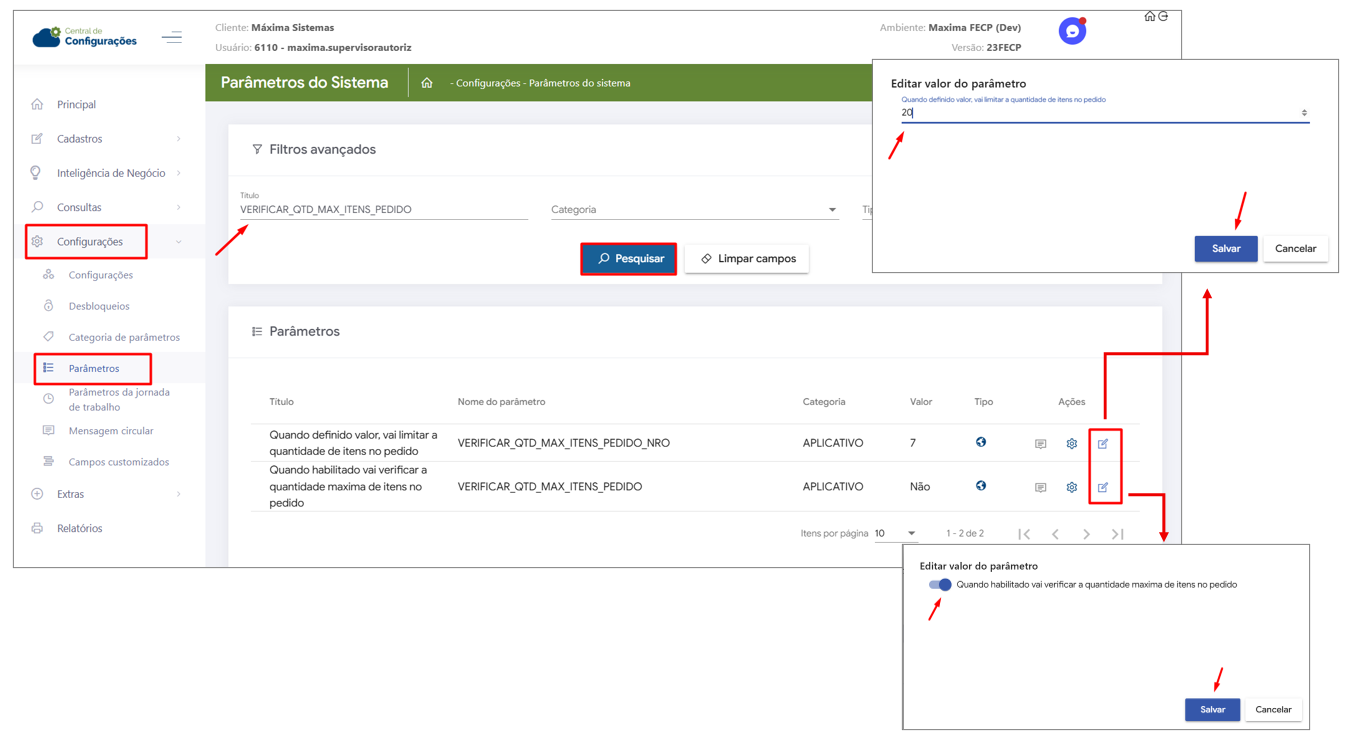This screenshot has width=1350, height=741.
Task: Expand the Cadastros sidebar menu
Action: click(107, 139)
